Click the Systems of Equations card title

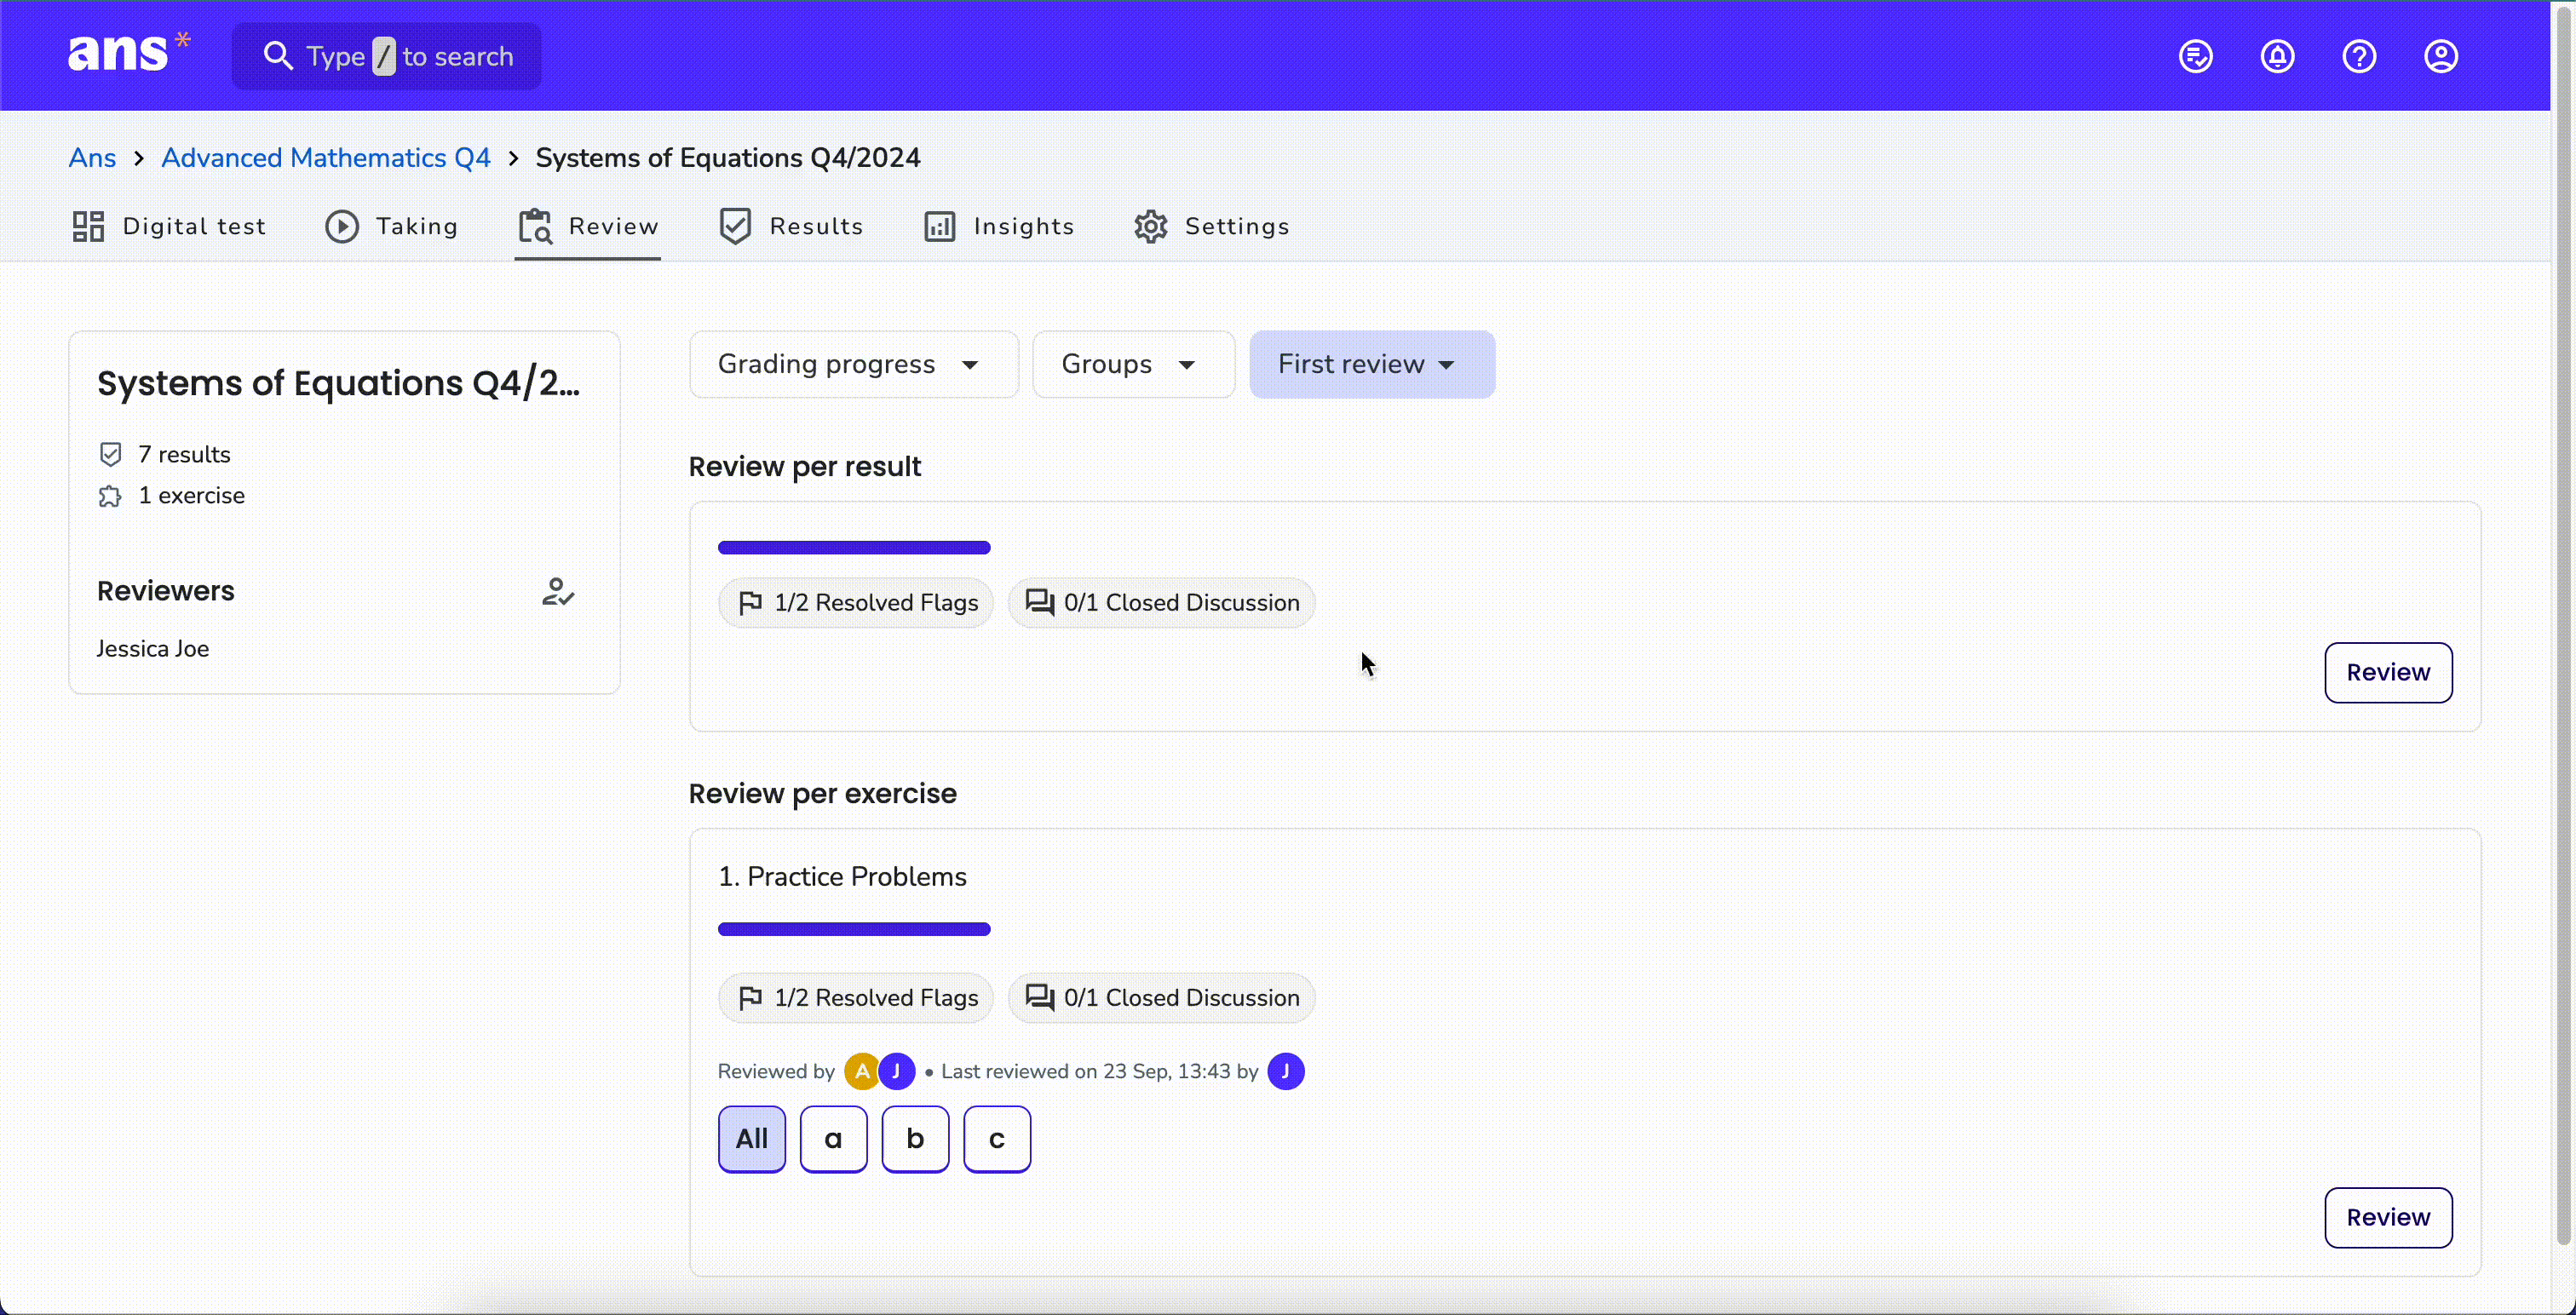tap(339, 383)
